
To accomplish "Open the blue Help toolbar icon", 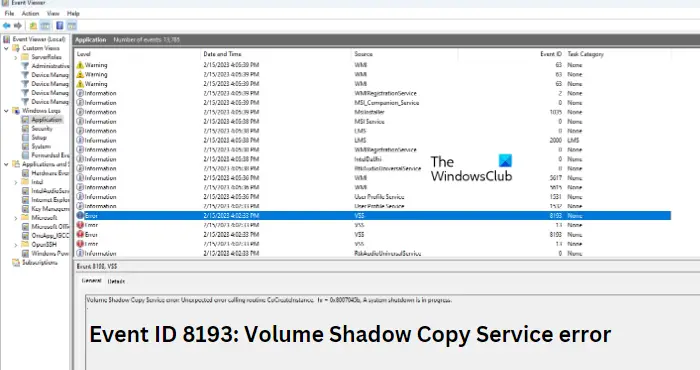I will pyautogui.click(x=59, y=25).
